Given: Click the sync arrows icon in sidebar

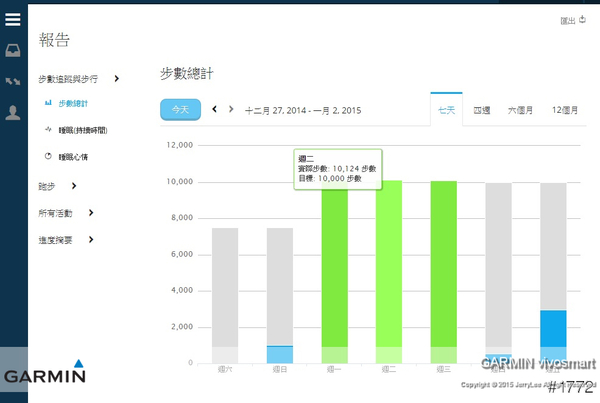Looking at the screenshot, I should 13,81.
